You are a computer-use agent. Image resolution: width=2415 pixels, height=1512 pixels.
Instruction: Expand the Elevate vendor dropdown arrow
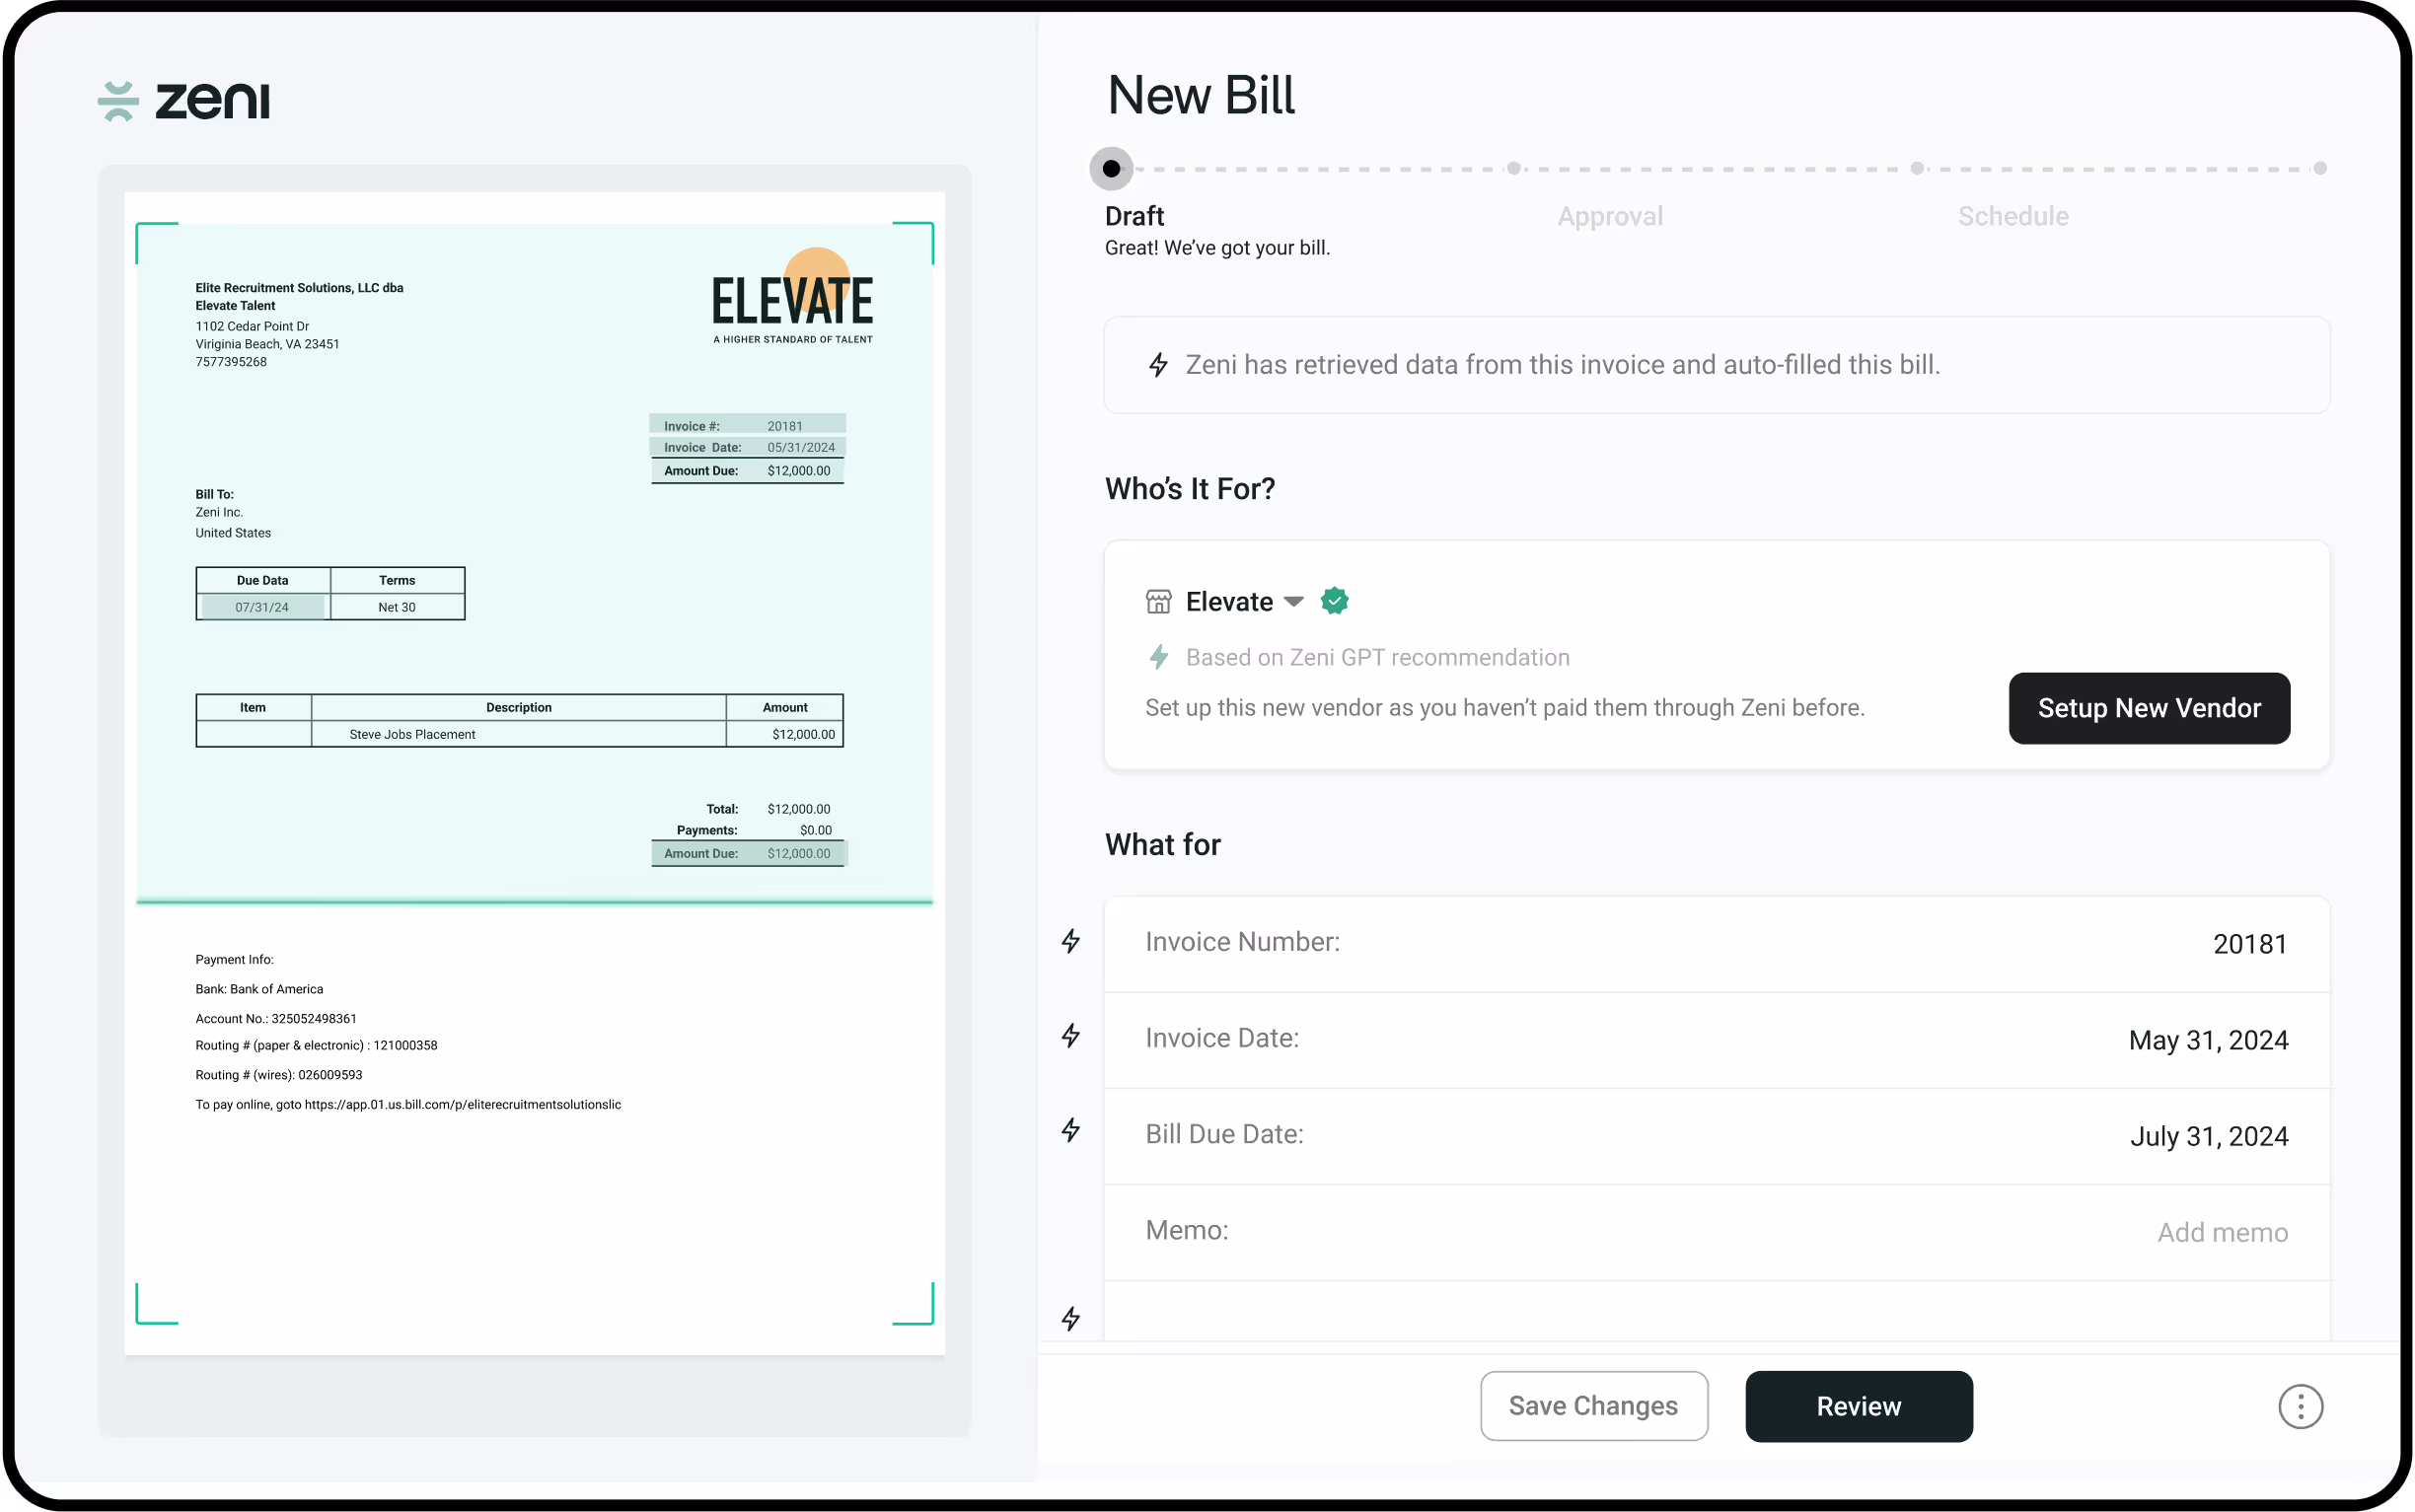(1293, 602)
